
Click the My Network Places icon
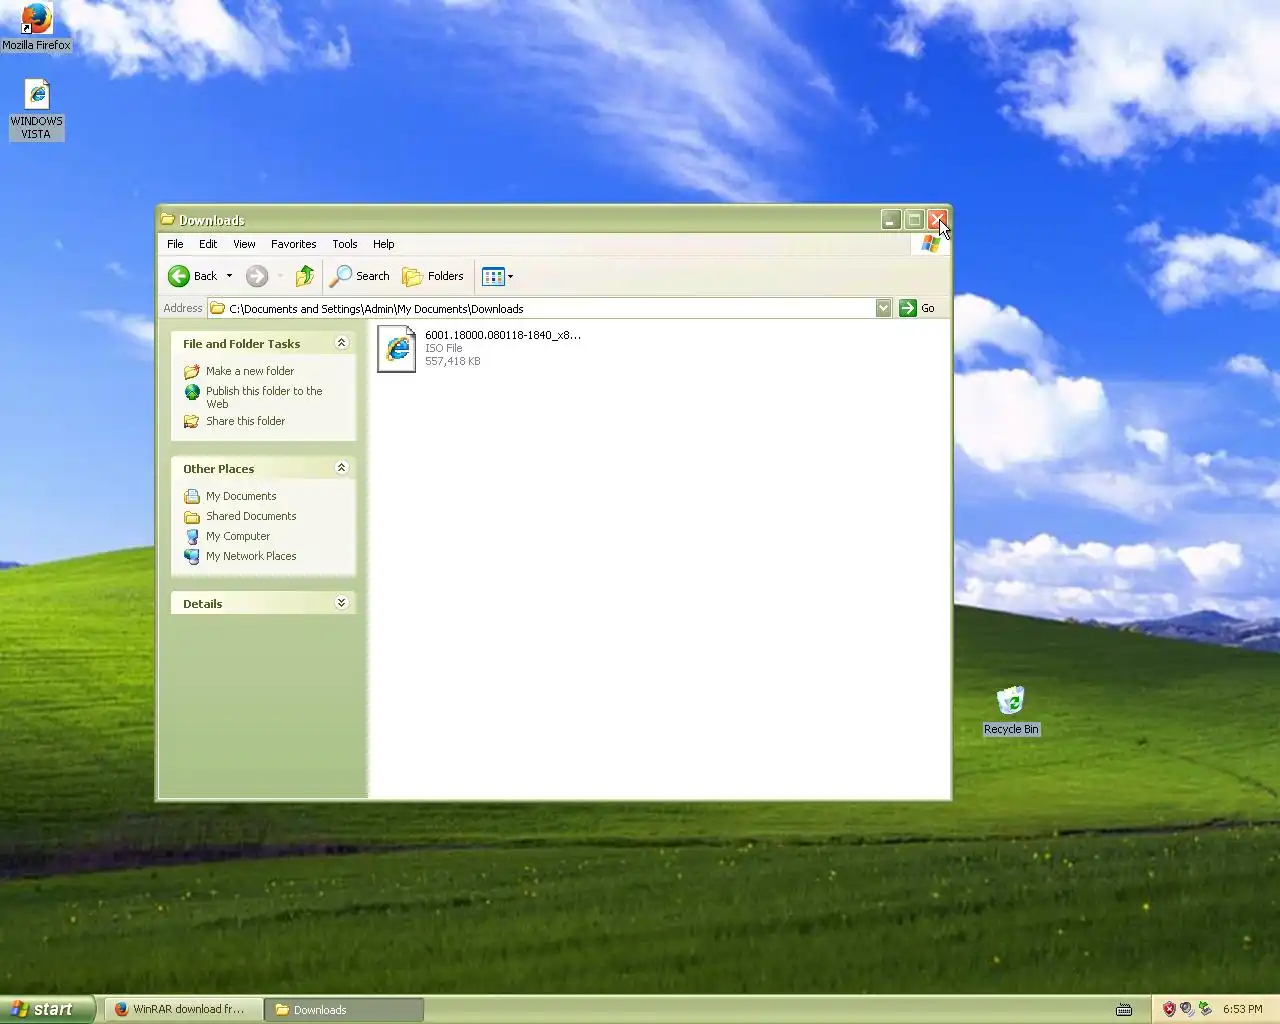(192, 556)
